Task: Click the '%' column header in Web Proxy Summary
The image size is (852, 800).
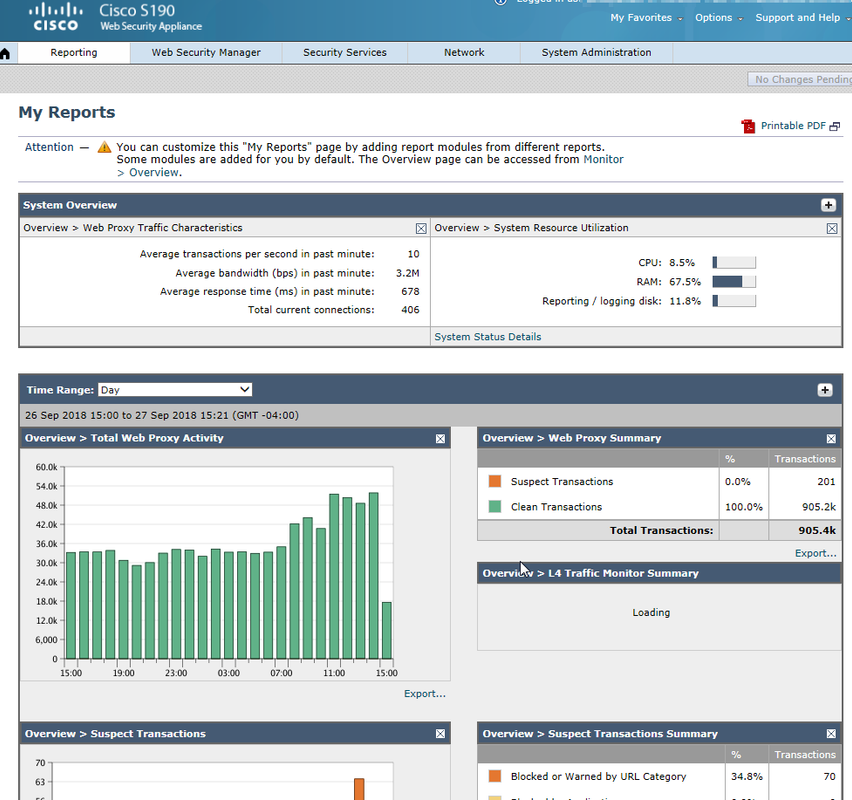Action: (730, 459)
